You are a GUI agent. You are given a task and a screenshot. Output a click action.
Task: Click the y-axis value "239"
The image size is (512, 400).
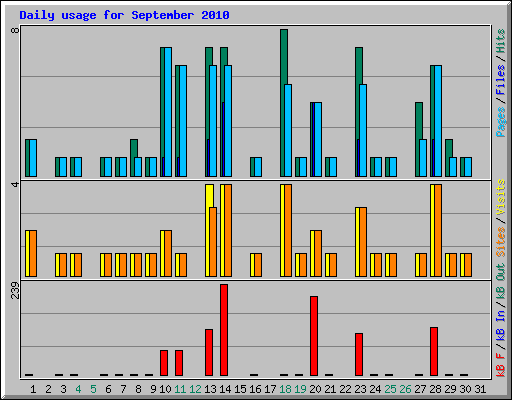pos(15,290)
